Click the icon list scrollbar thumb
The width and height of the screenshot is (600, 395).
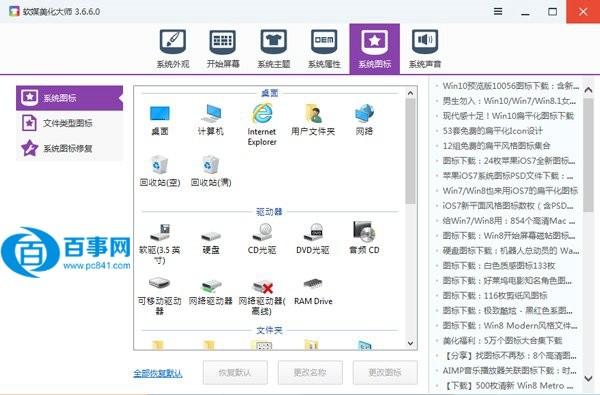point(411,151)
